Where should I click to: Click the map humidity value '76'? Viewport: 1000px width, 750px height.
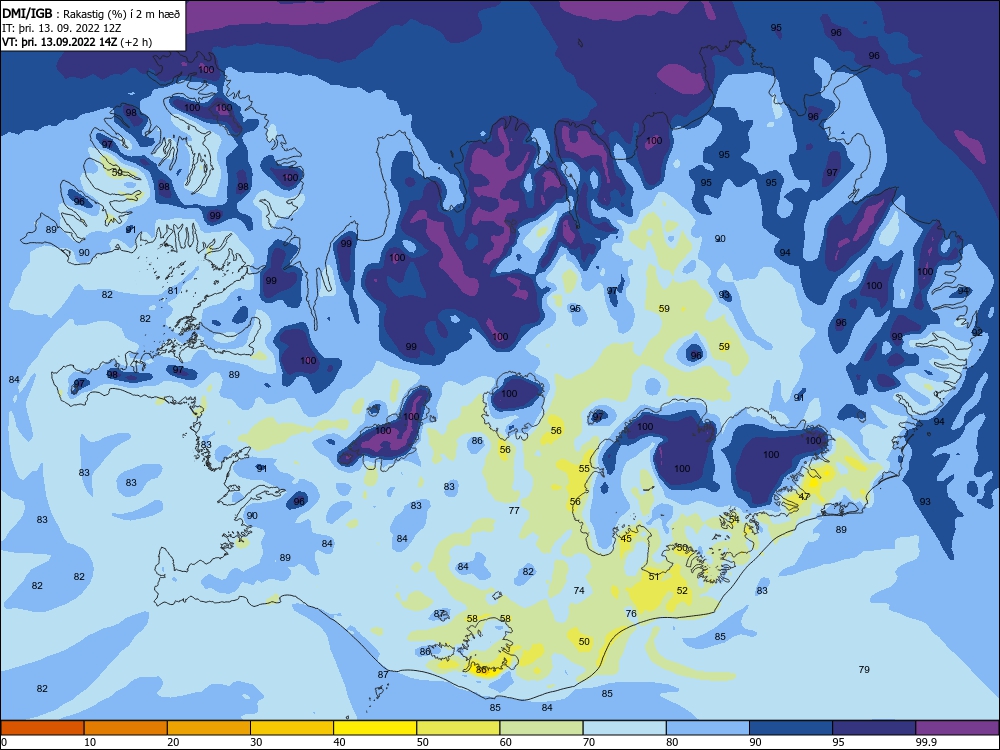point(631,614)
